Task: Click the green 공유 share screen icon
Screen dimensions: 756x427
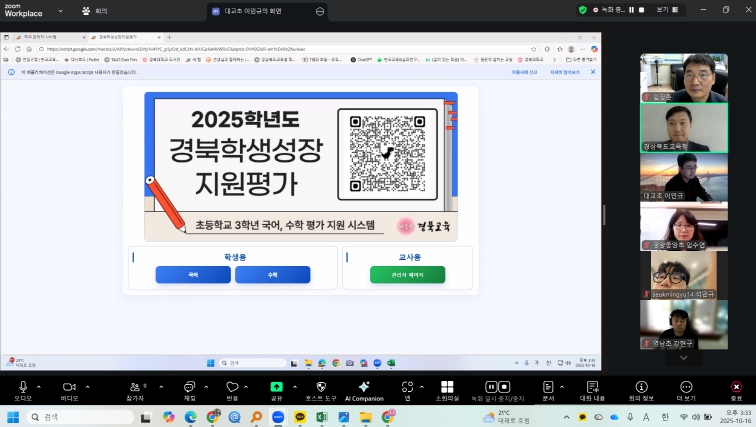Action: coord(276,387)
